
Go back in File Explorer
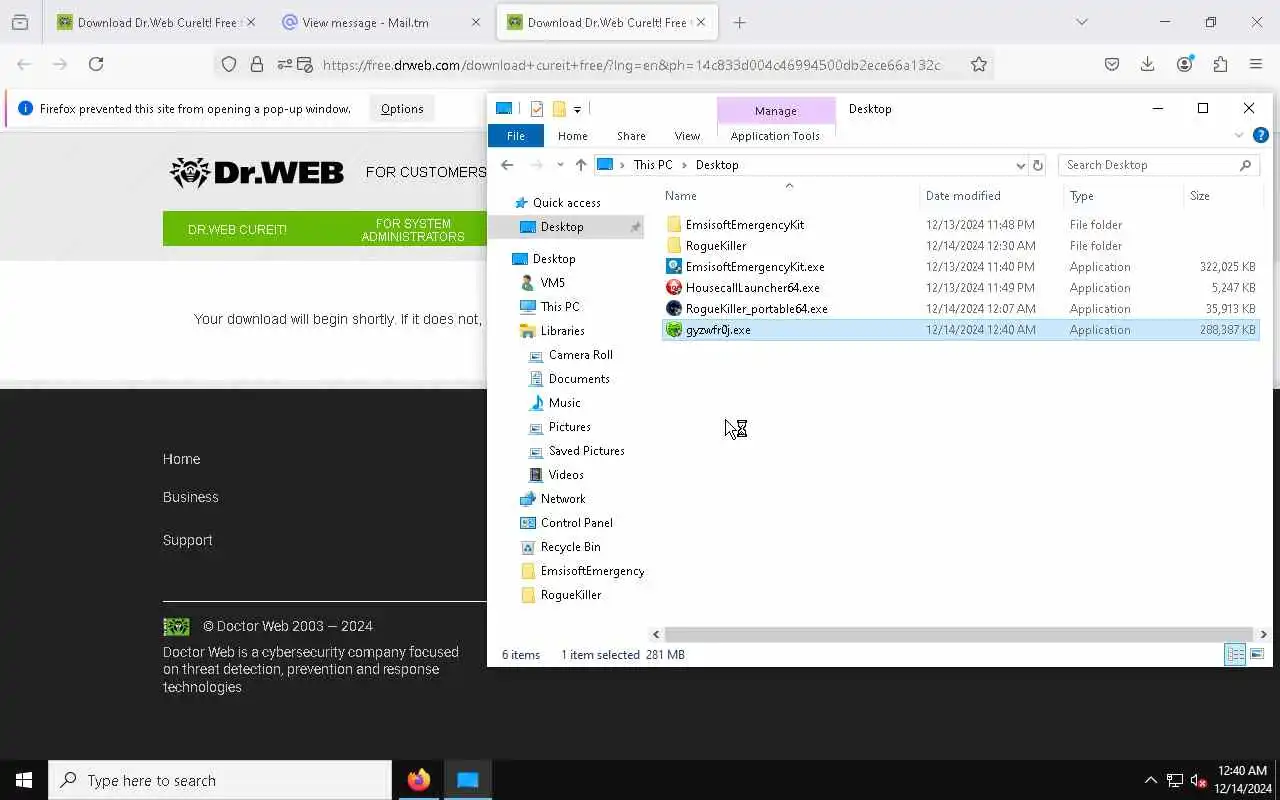pyautogui.click(x=507, y=165)
